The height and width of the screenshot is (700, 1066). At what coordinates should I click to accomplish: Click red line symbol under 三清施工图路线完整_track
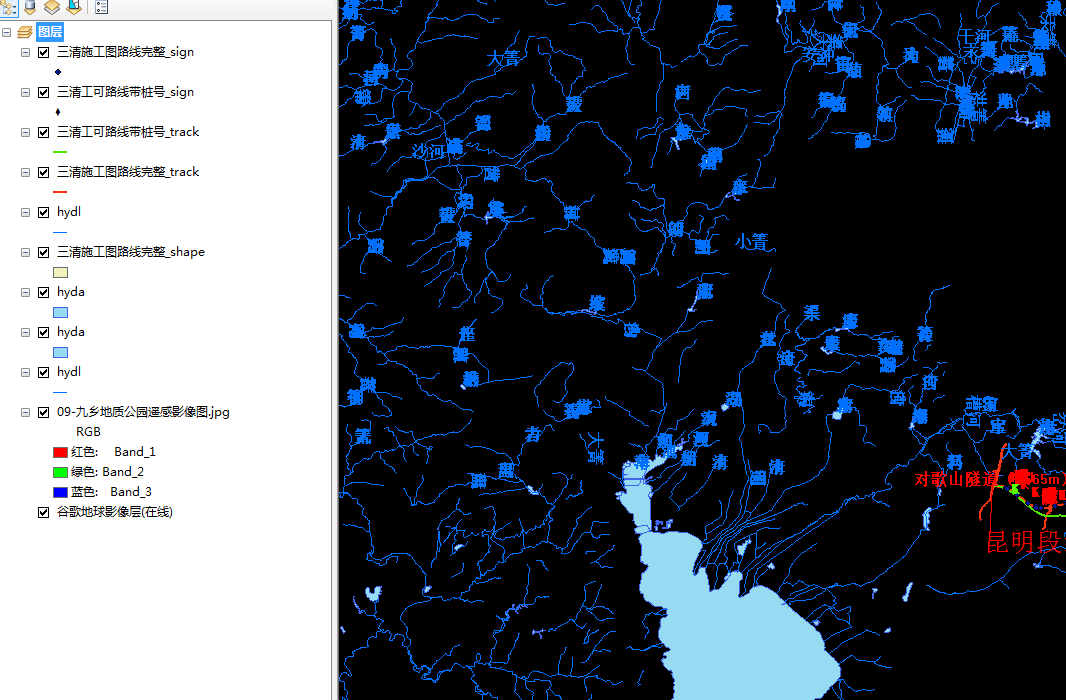pyautogui.click(x=60, y=192)
